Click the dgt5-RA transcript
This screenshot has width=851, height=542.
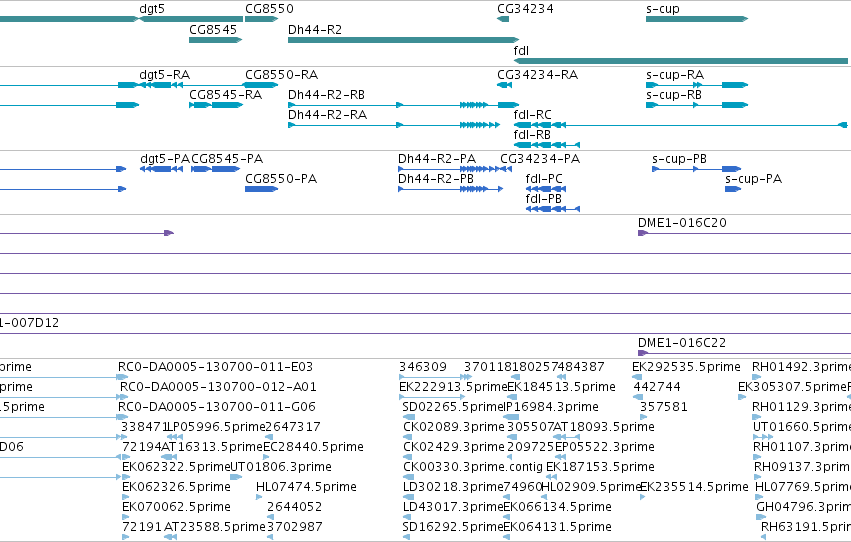click(x=161, y=85)
